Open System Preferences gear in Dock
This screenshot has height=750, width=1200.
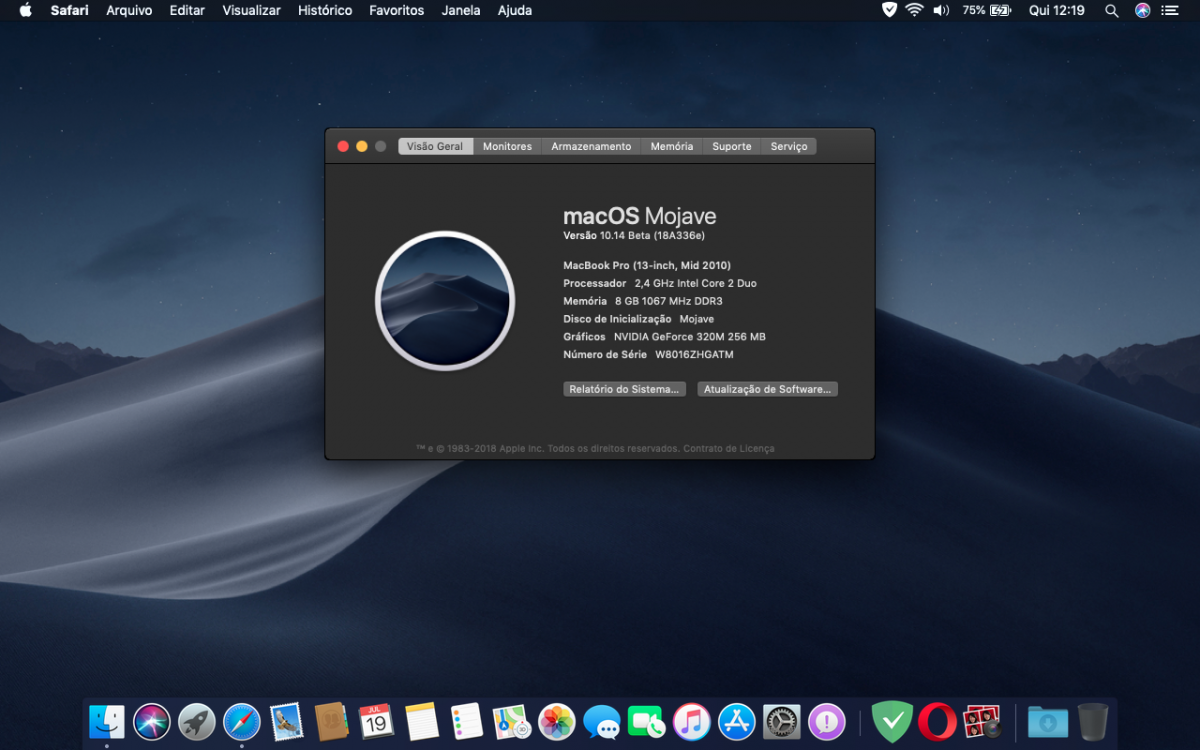tap(782, 721)
